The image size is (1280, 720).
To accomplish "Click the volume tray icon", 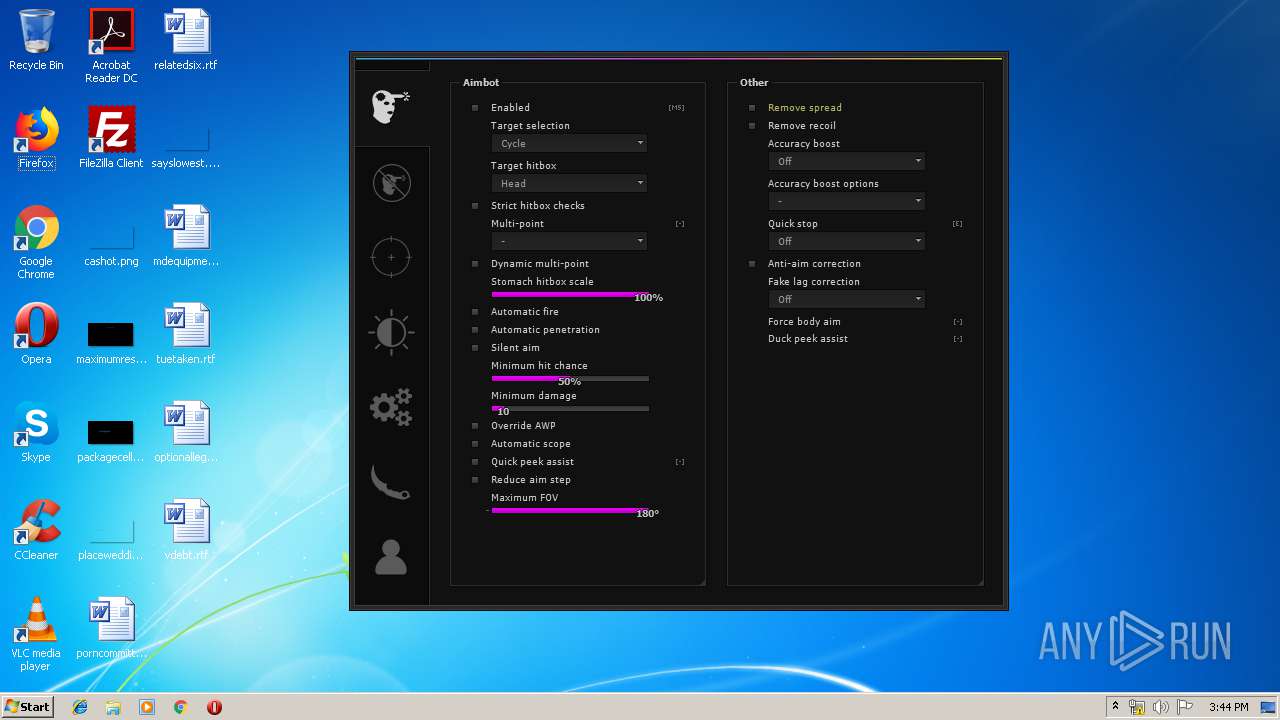I will tap(1161, 707).
